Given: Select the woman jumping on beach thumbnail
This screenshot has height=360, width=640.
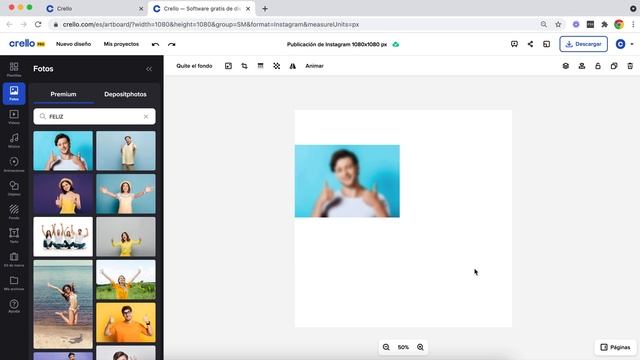Looking at the screenshot, I should (x=63, y=304).
